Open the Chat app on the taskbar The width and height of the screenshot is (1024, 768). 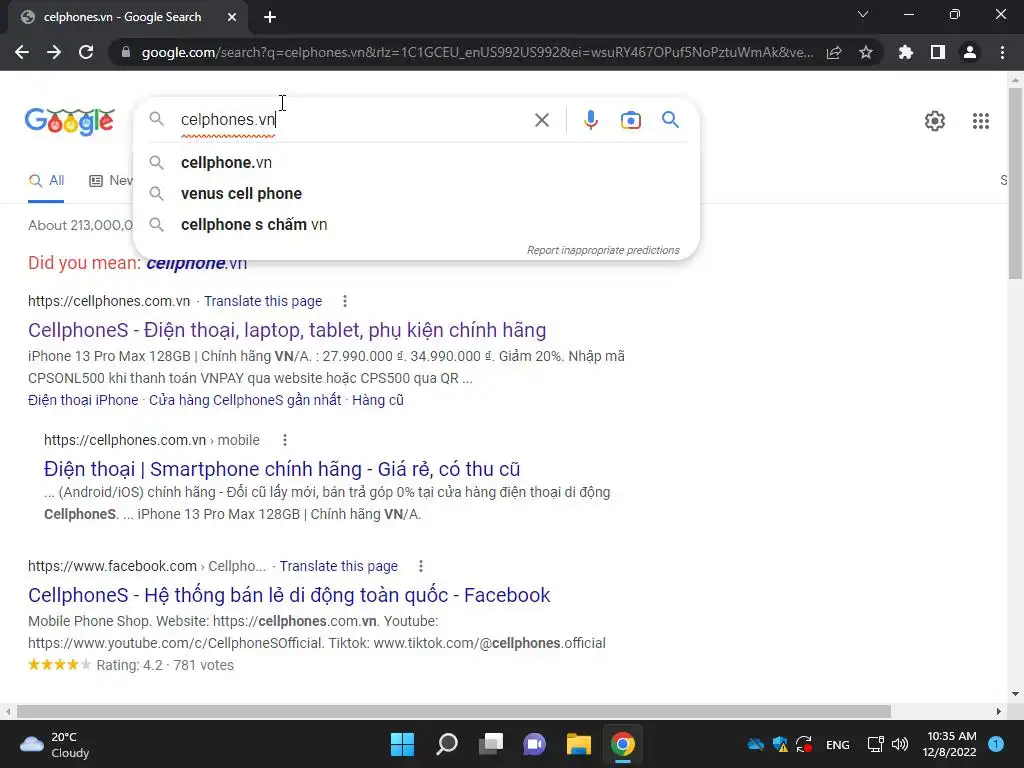(x=534, y=744)
